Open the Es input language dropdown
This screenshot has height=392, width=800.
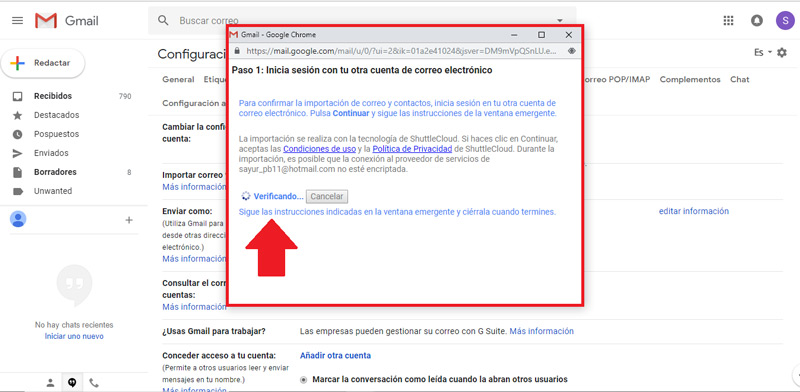[763, 53]
